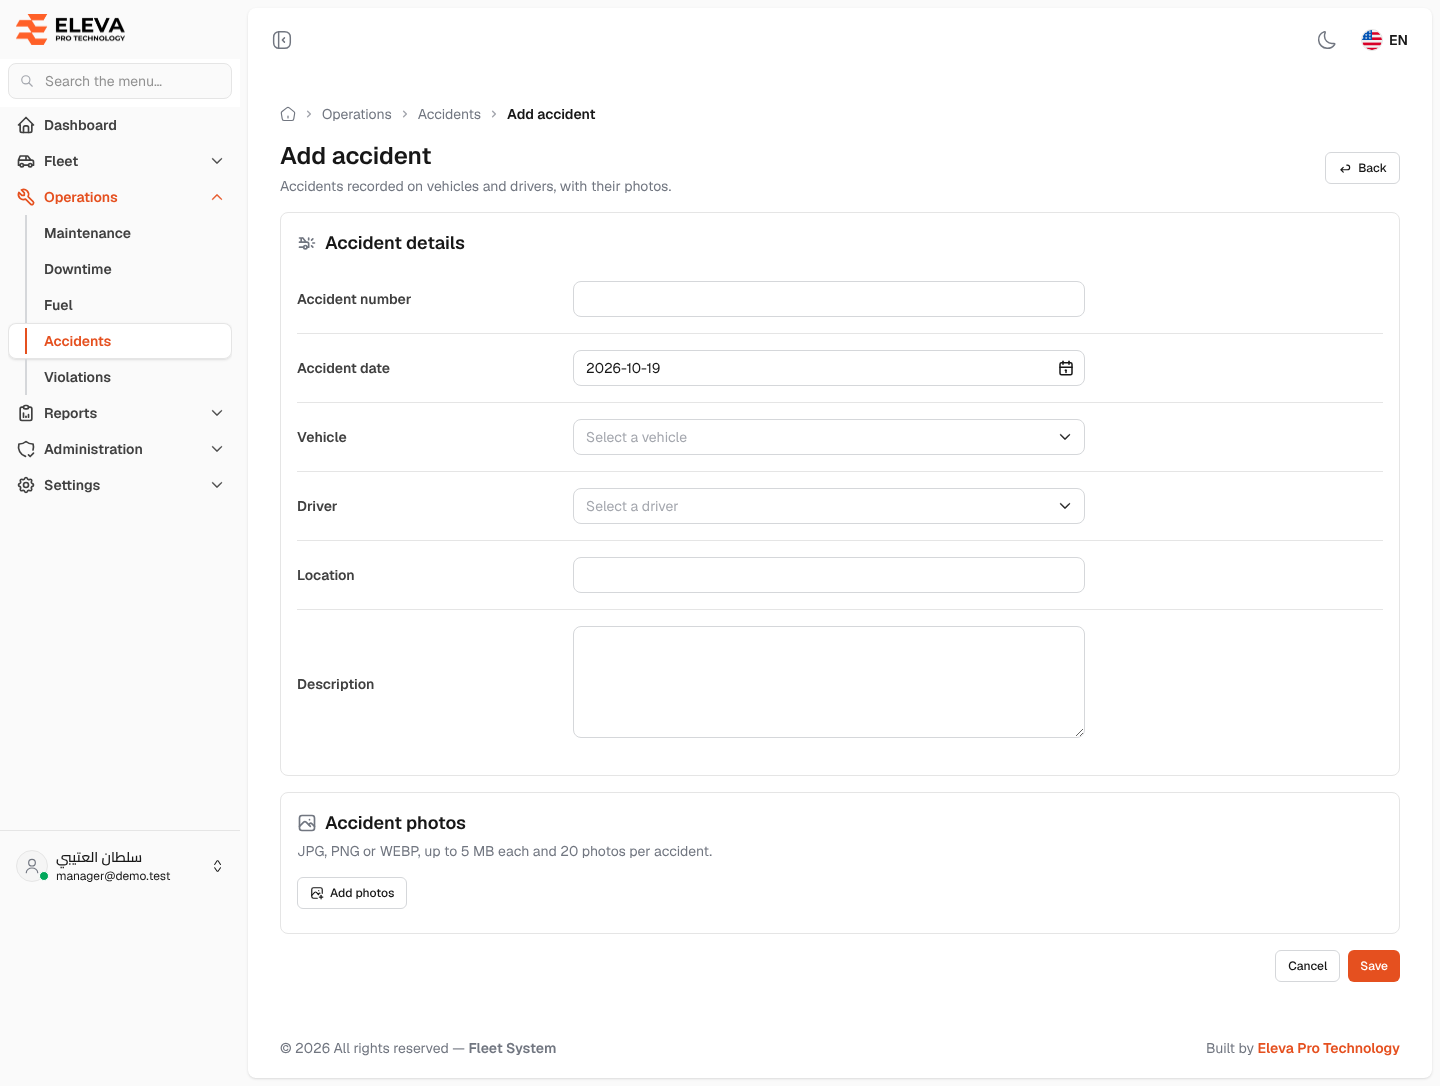Expand the Settings menu chevron
The width and height of the screenshot is (1440, 1086).
click(217, 485)
